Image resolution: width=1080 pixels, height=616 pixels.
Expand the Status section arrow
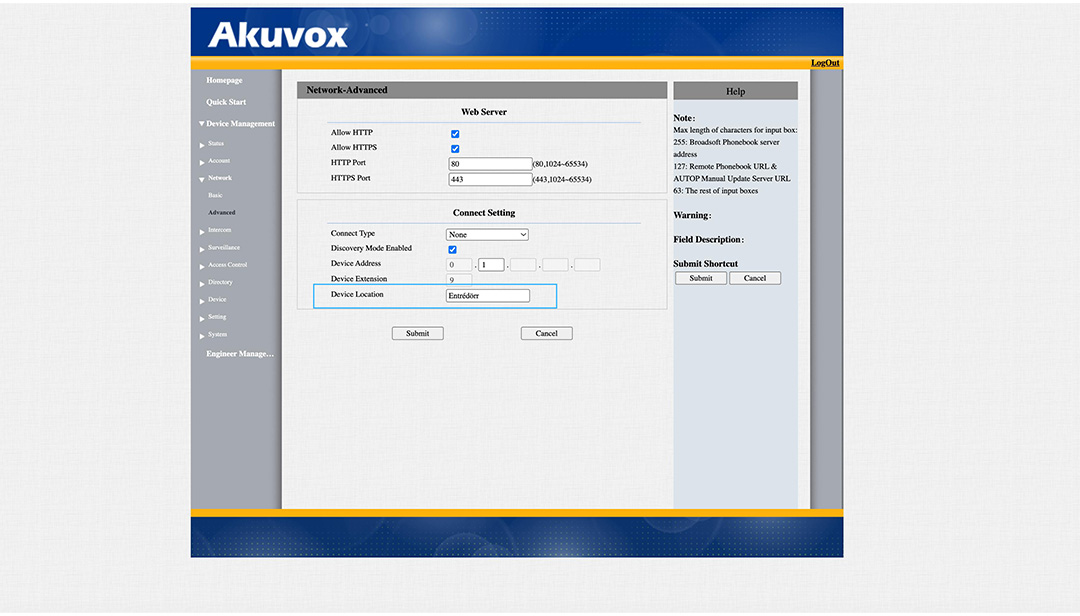203,145
